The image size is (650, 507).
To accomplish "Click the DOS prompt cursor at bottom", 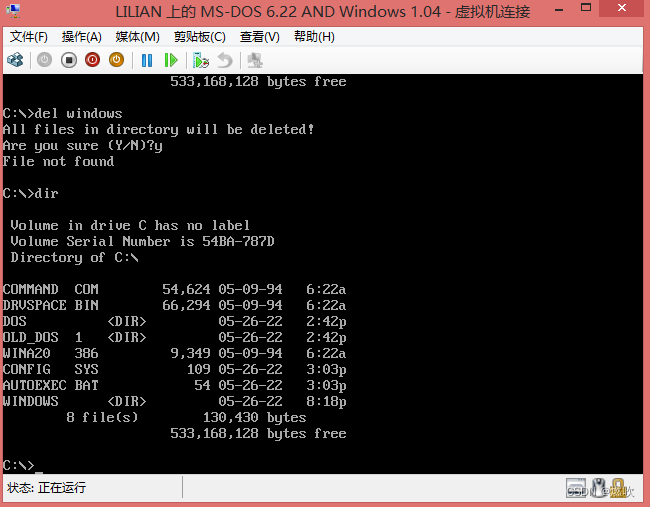I will click(x=39, y=471).
